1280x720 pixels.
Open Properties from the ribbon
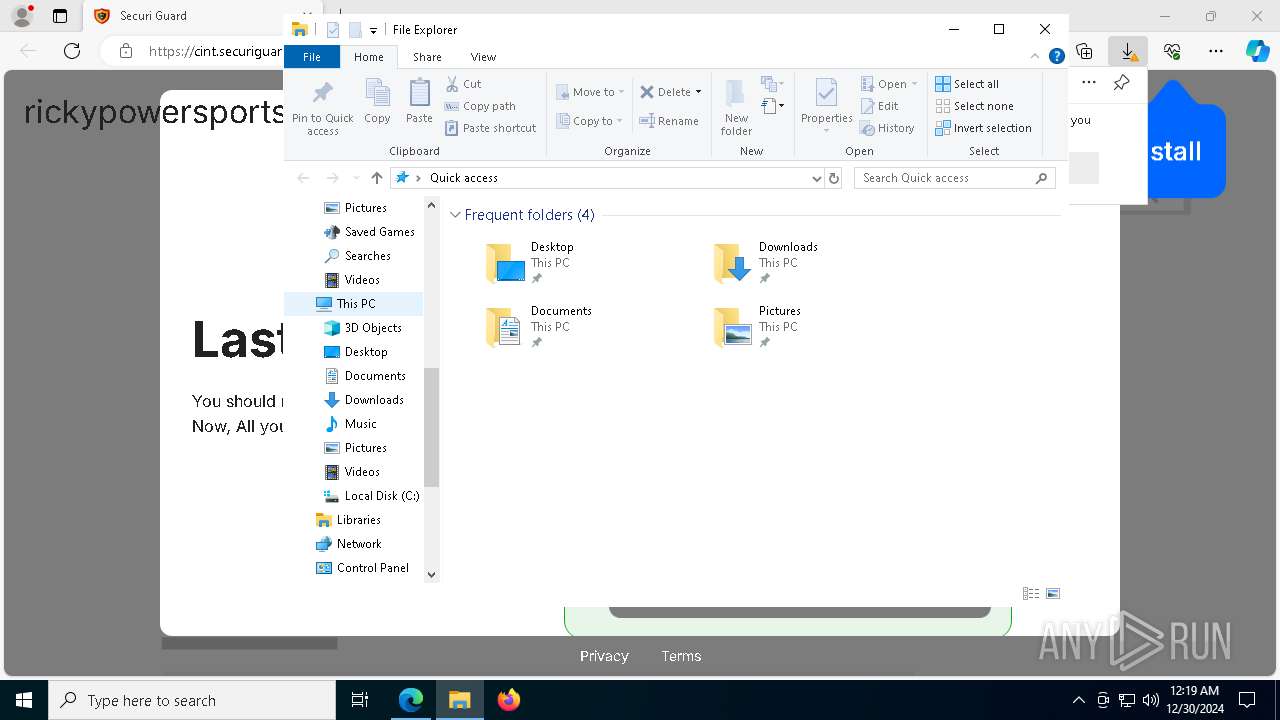tap(826, 106)
